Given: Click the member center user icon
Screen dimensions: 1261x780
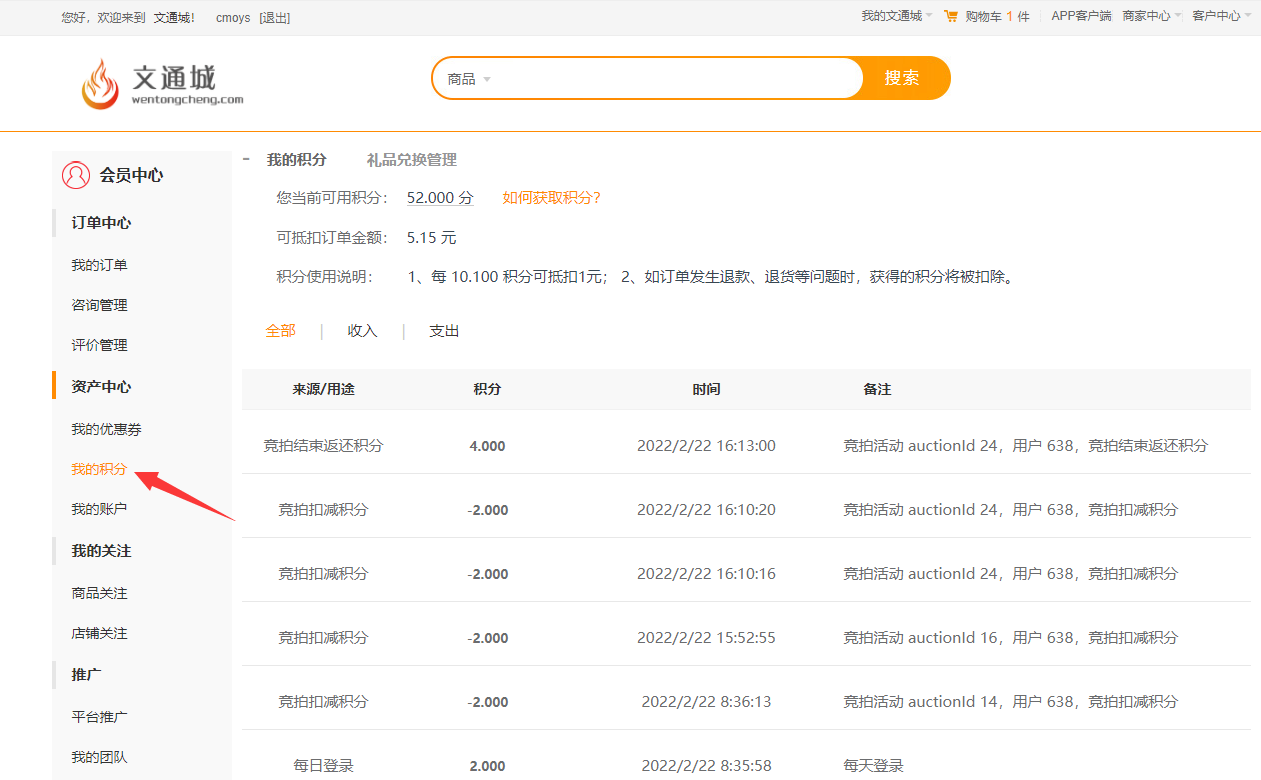Looking at the screenshot, I should tap(76, 175).
